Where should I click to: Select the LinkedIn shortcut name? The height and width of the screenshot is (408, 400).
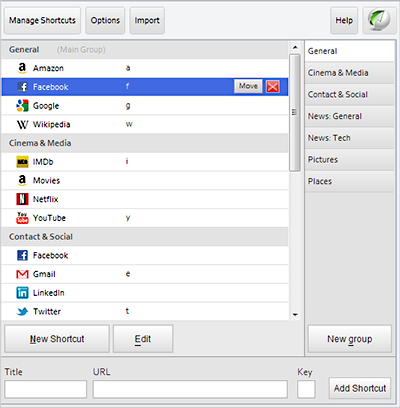pos(49,293)
